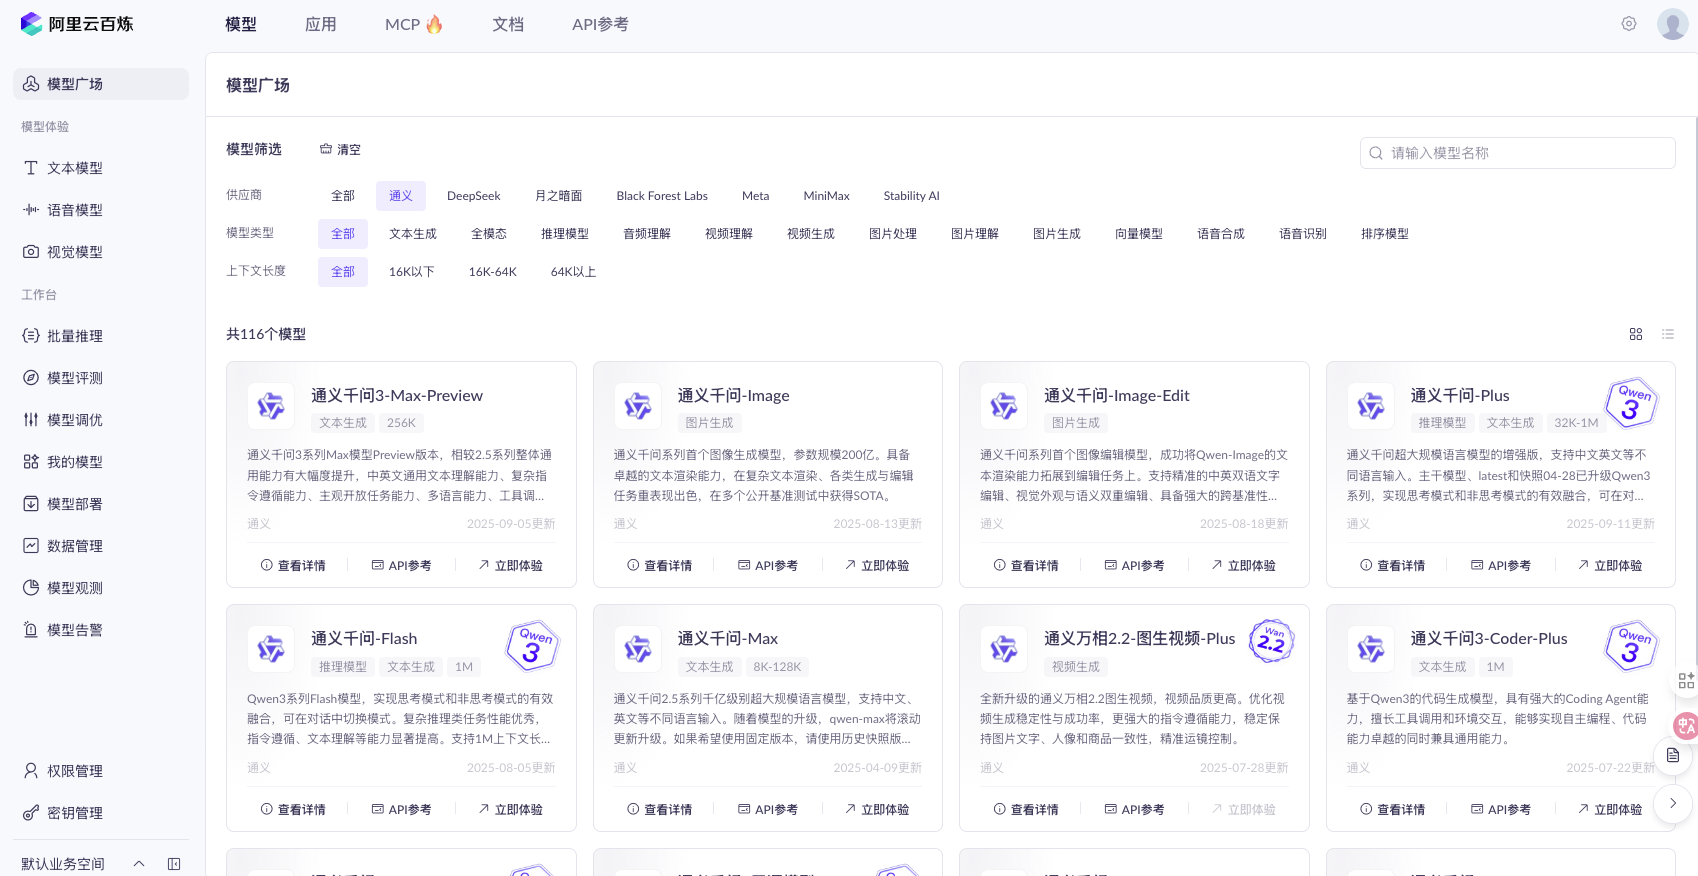Select 全部 in 供应商 filter
1698x876 pixels.
point(343,196)
